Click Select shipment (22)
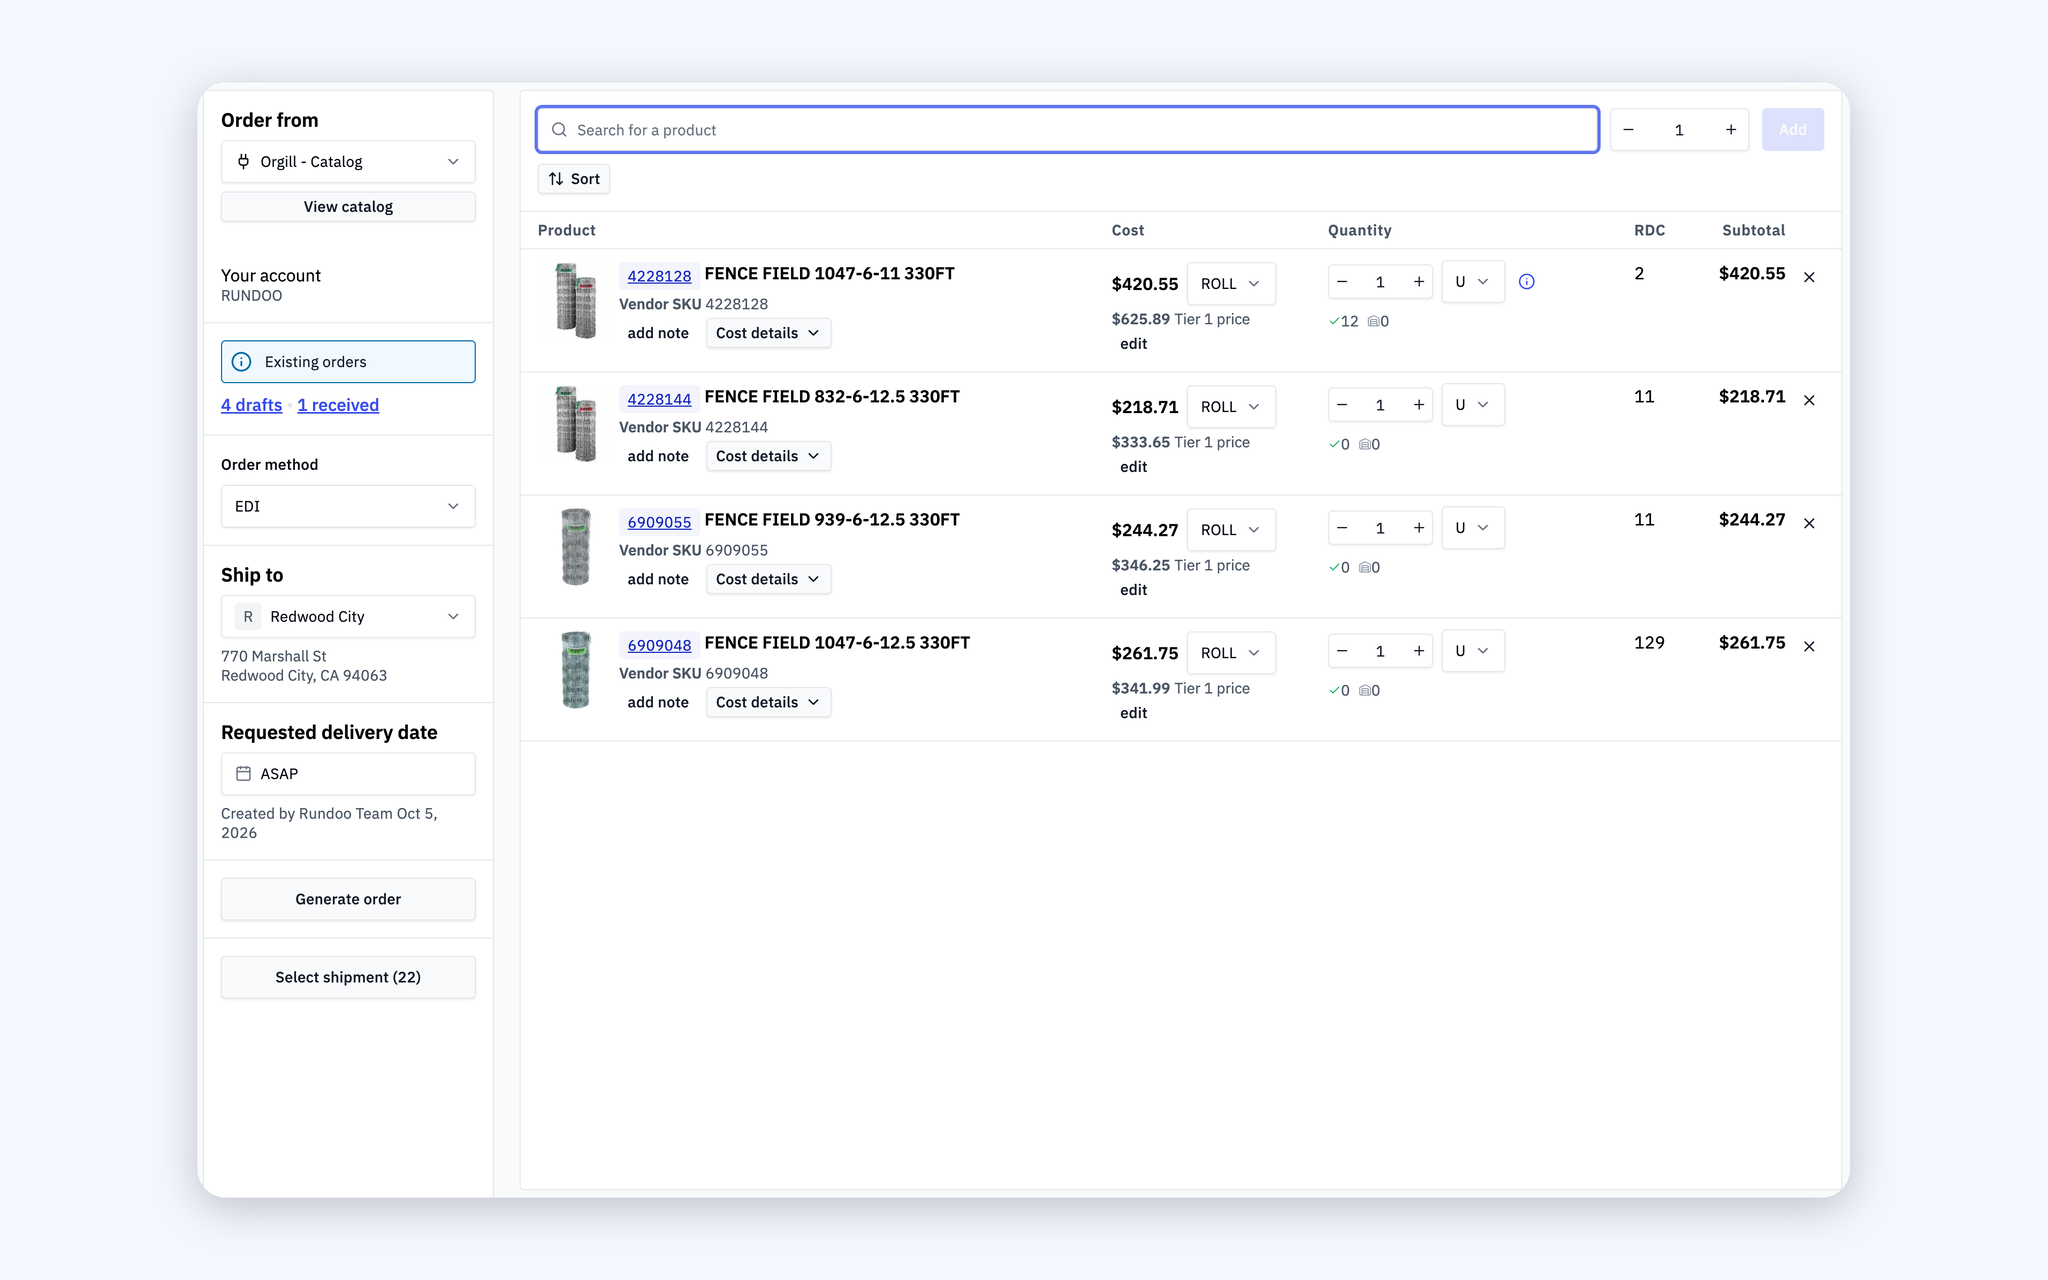The height and width of the screenshot is (1280, 2048). (x=348, y=977)
